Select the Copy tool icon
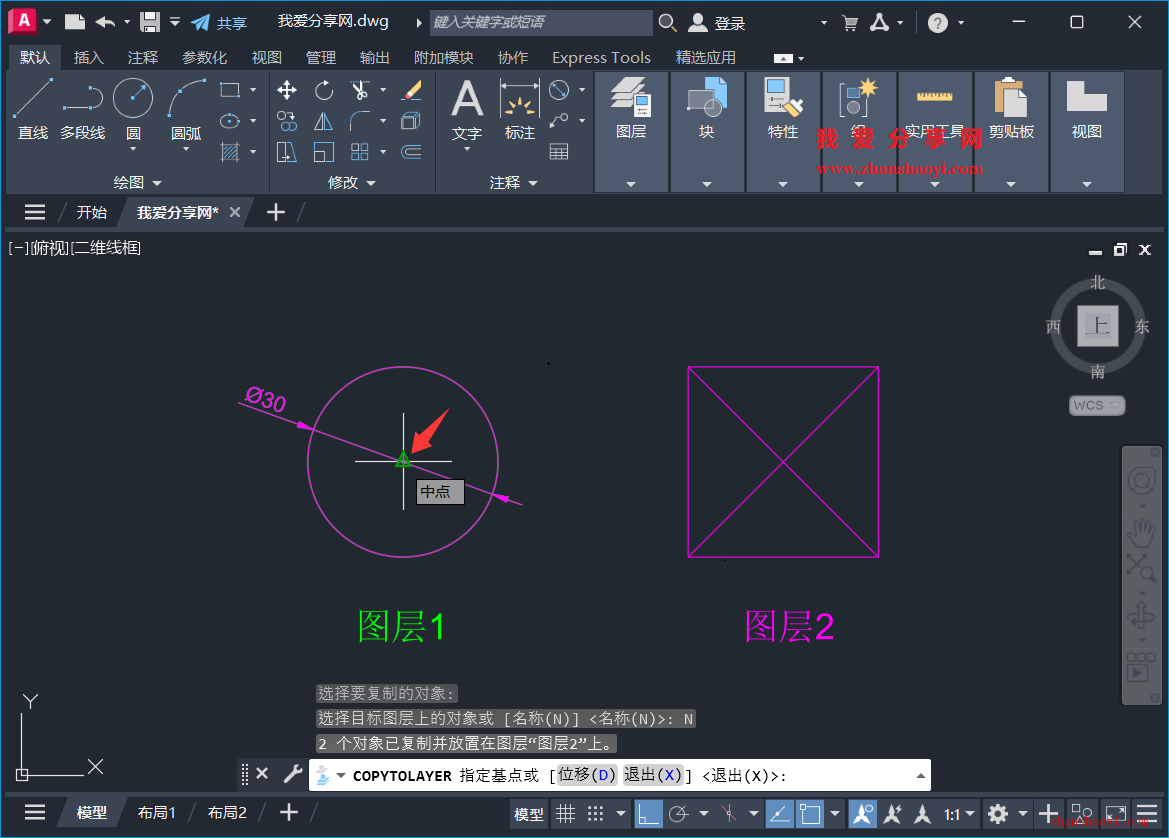The height and width of the screenshot is (838, 1169). coord(287,121)
